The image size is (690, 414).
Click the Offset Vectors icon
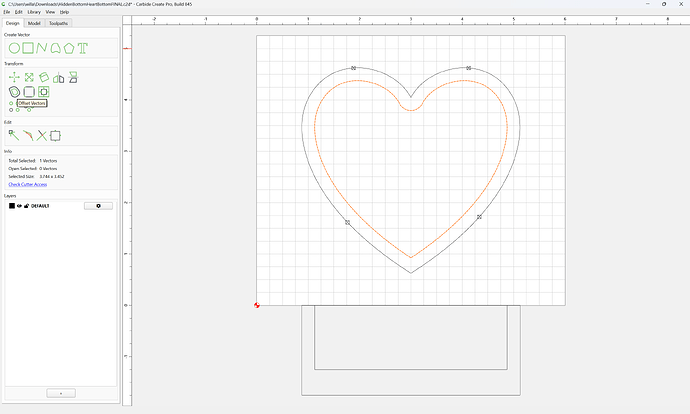coord(15,92)
